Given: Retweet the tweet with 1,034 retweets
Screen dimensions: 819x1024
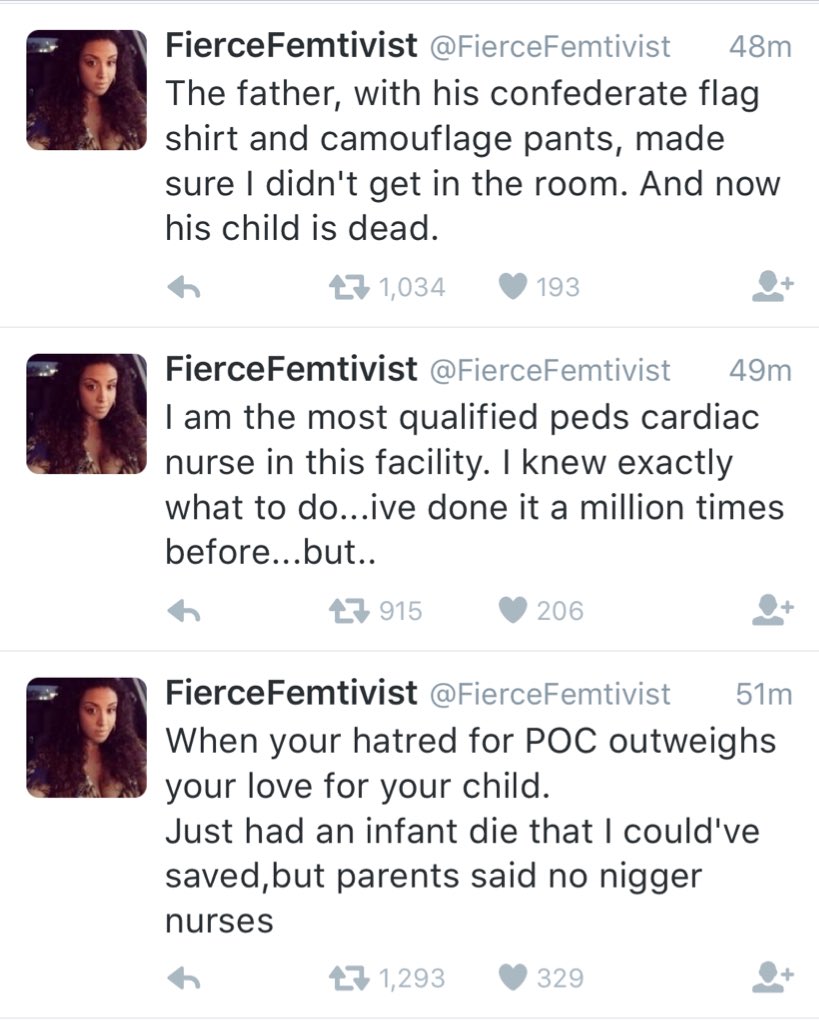Looking at the screenshot, I should click(x=349, y=287).
